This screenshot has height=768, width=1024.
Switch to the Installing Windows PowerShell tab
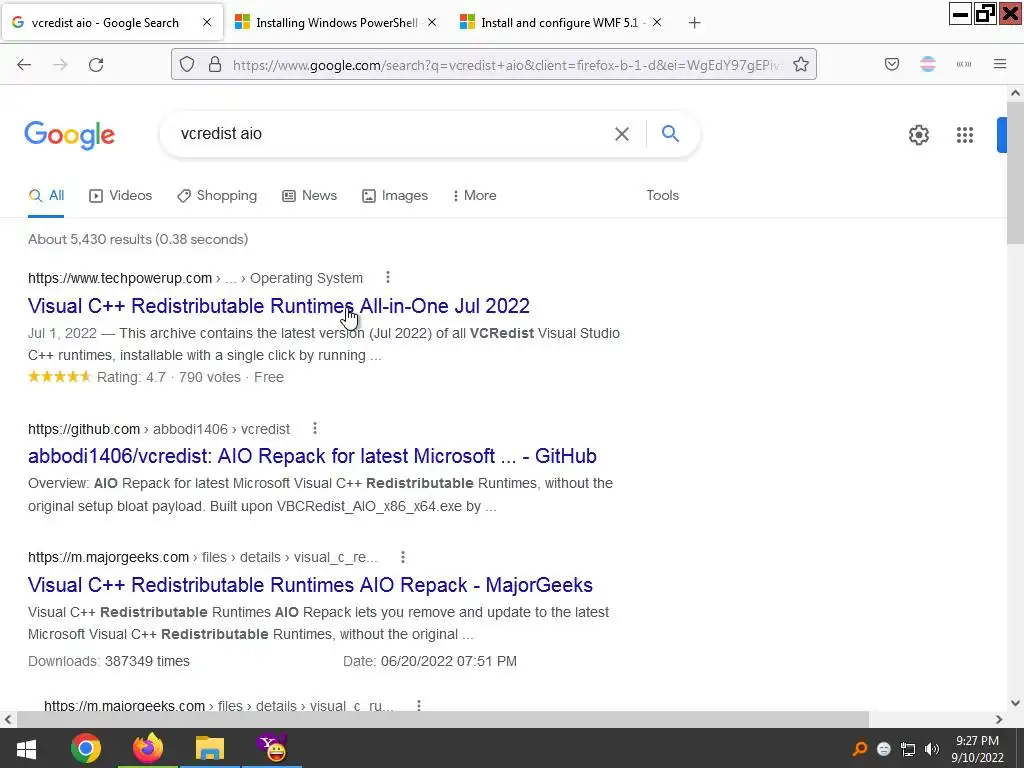(x=336, y=23)
